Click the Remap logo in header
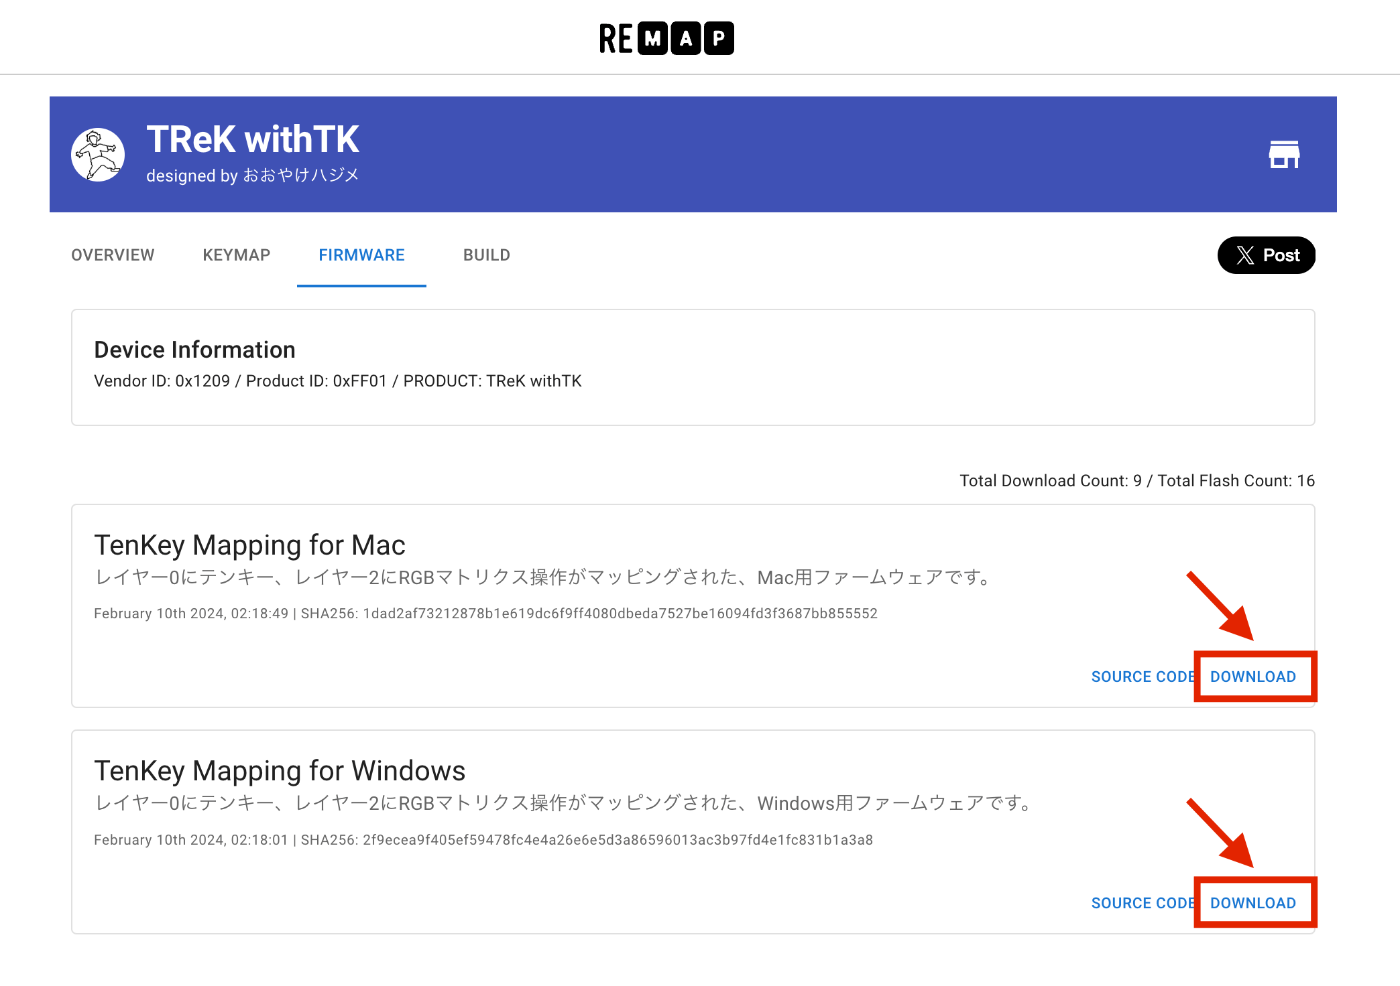Screen dimensions: 1400x986 coord(666,38)
